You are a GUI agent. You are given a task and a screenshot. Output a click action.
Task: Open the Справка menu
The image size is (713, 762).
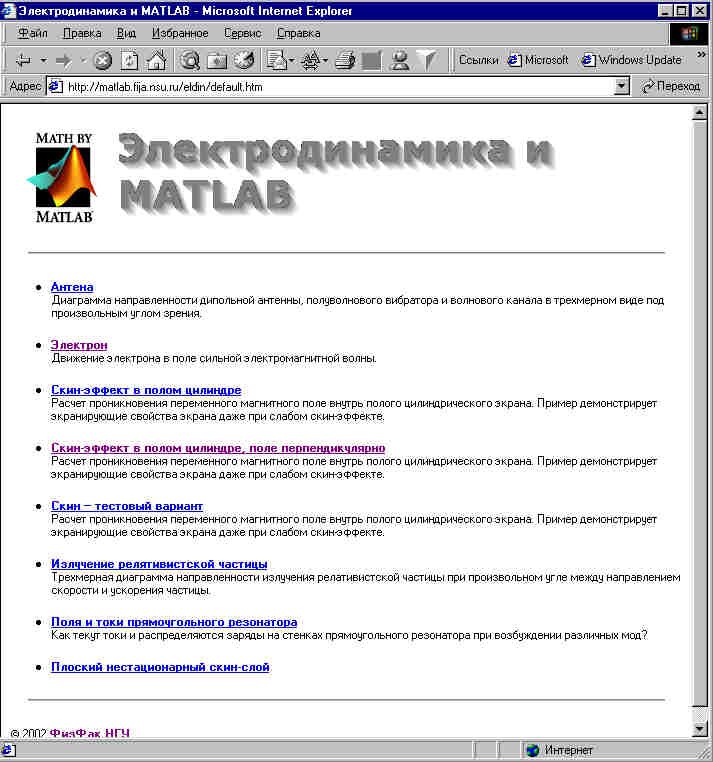click(x=298, y=34)
